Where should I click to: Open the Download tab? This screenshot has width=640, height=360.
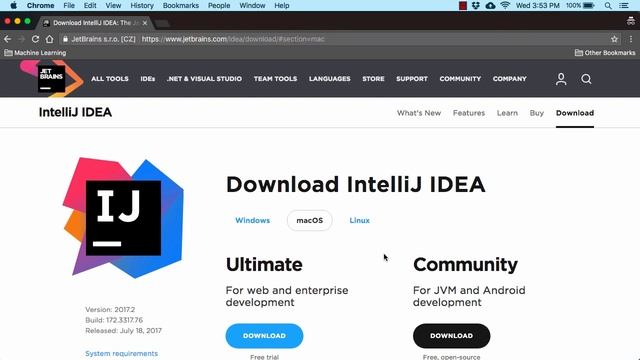point(575,113)
